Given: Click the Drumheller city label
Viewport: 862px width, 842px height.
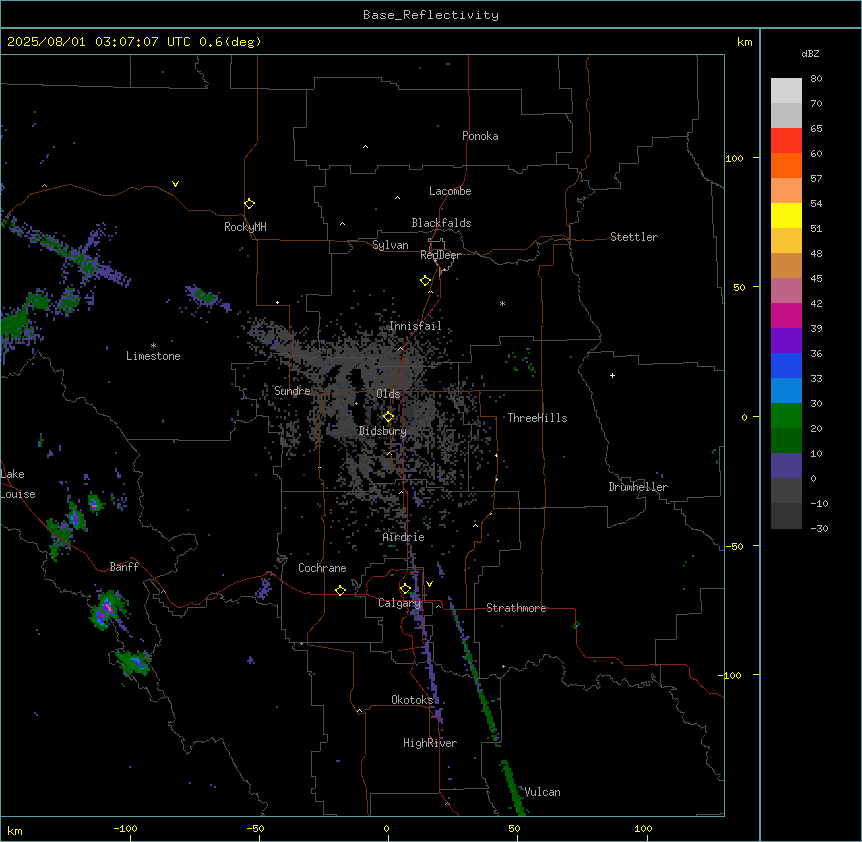Looking at the screenshot, I should point(638,487).
